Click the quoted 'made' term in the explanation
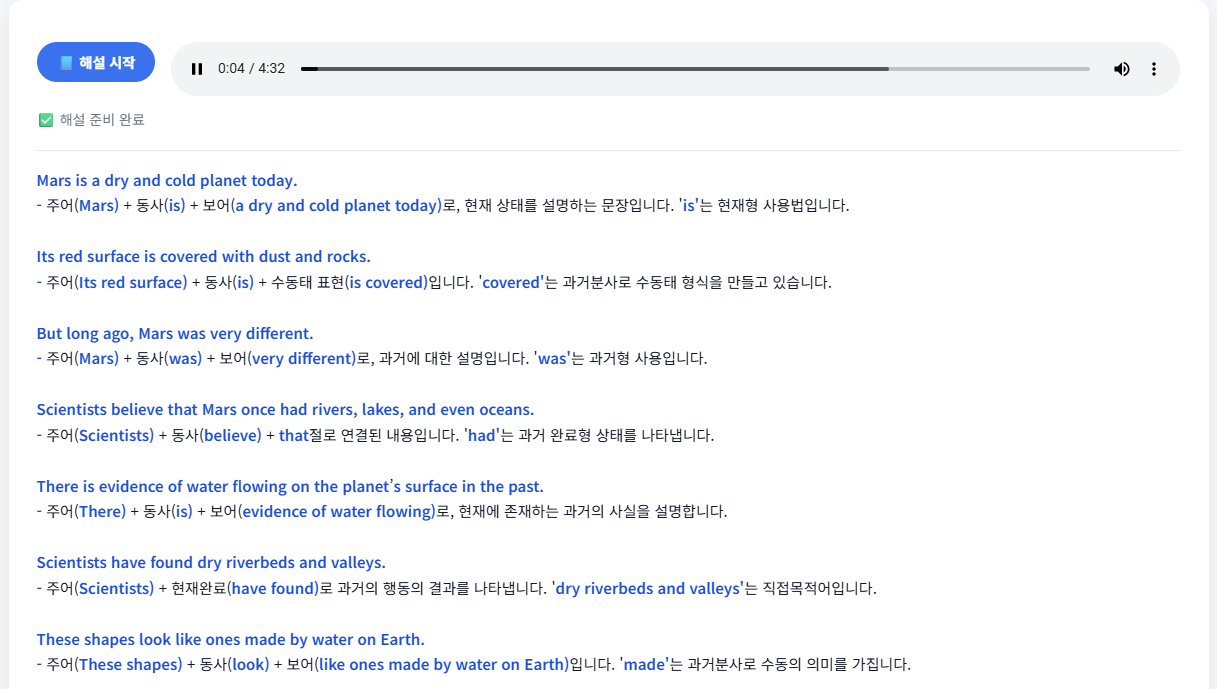Screen dimensions: 1217x689 pos(644,665)
